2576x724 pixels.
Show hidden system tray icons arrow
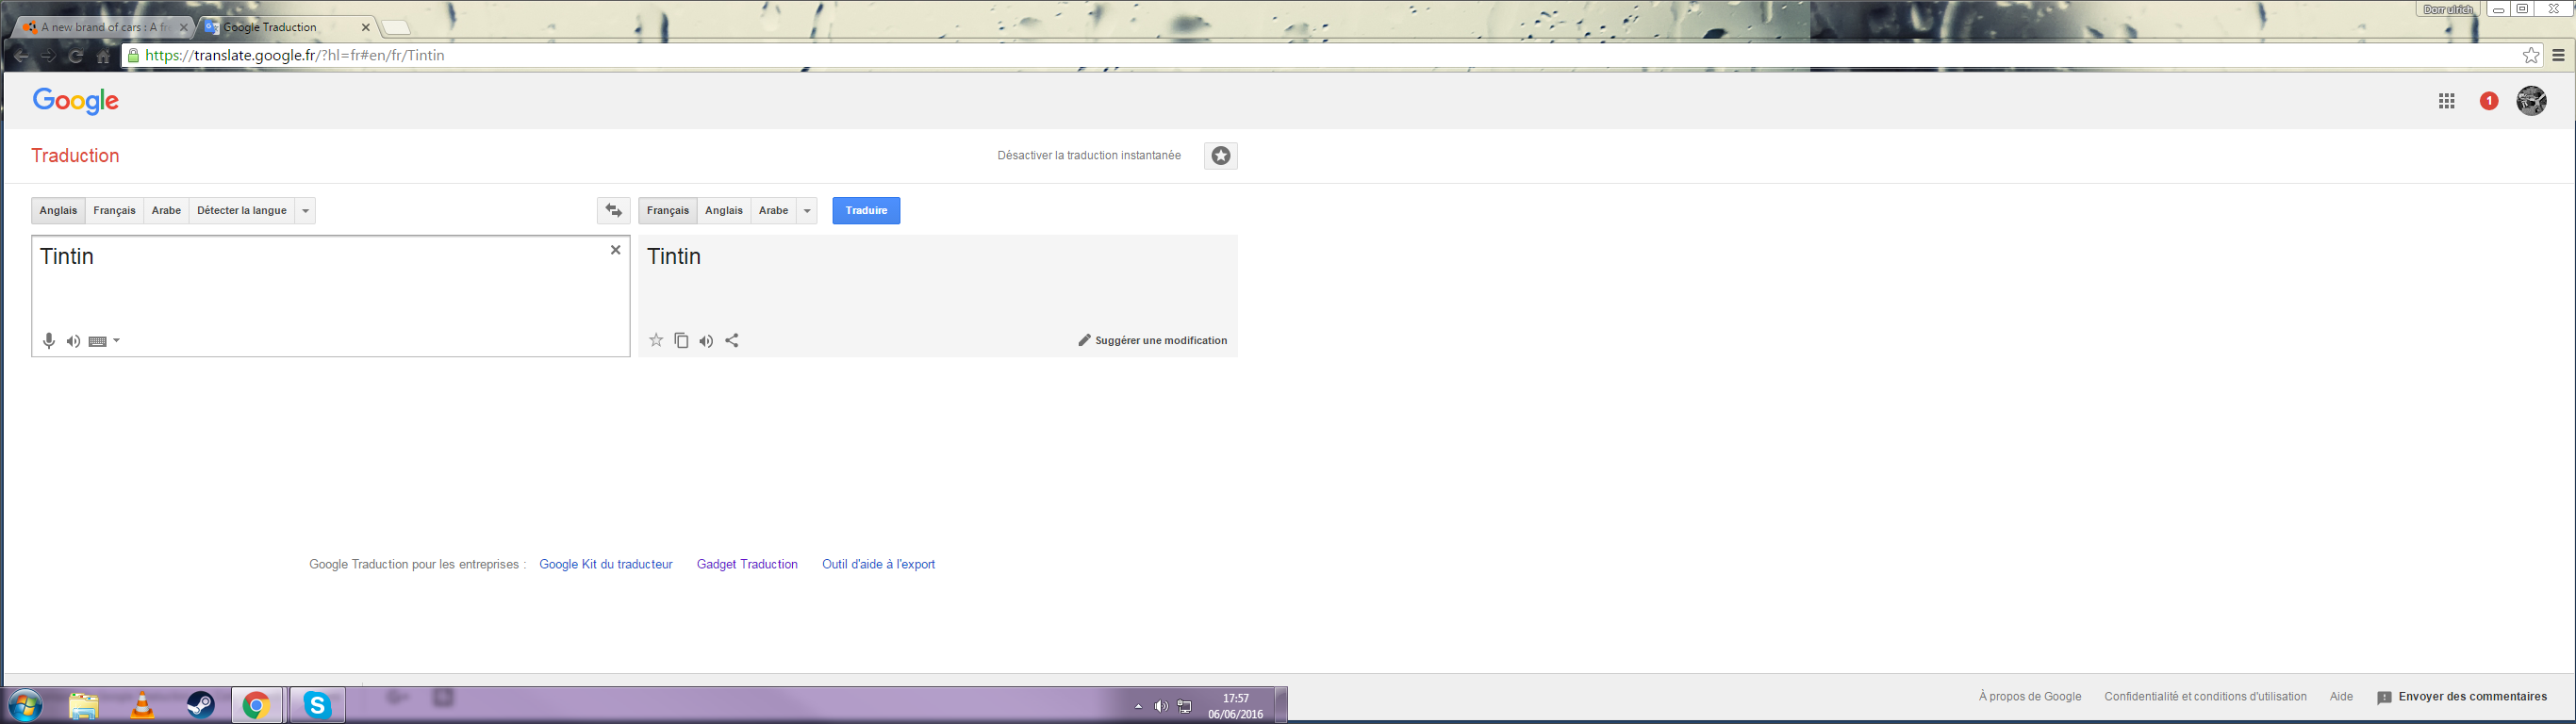pos(1138,706)
